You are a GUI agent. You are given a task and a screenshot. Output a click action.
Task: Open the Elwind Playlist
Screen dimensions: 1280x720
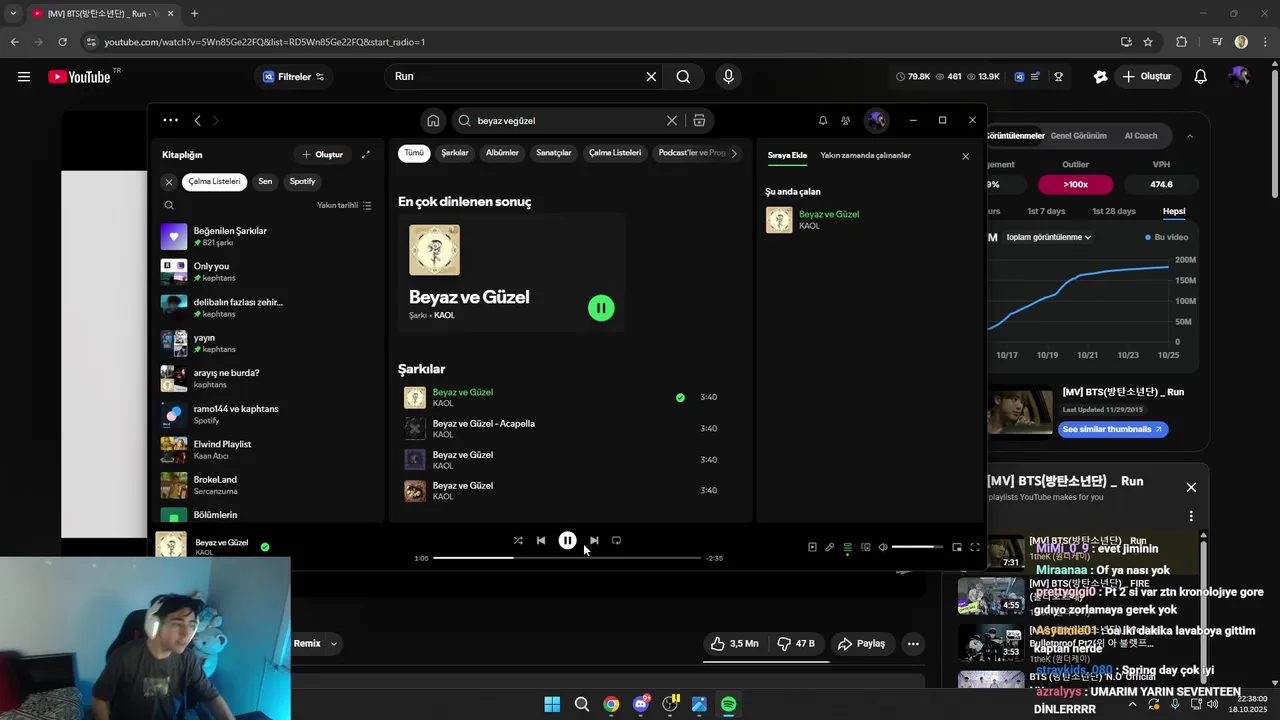coord(268,449)
